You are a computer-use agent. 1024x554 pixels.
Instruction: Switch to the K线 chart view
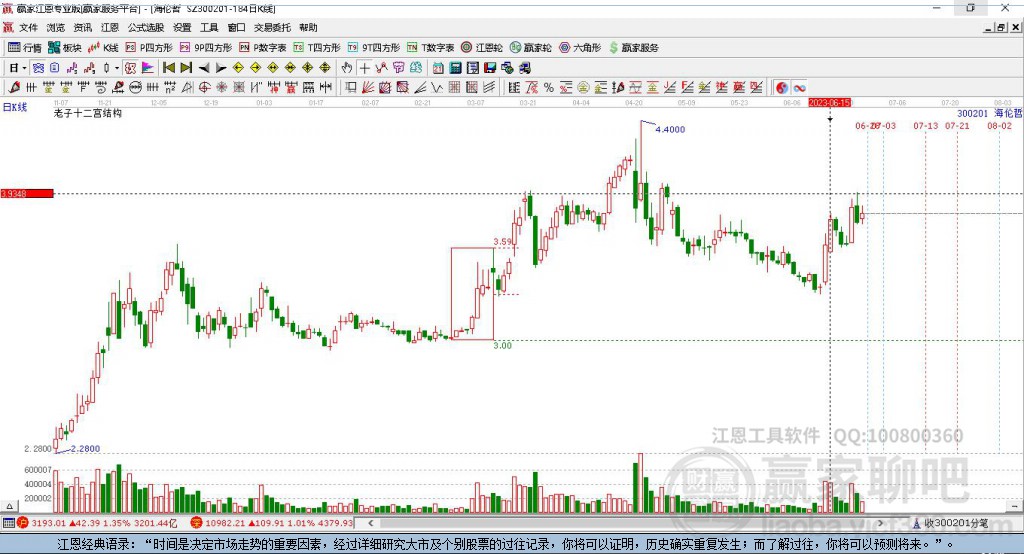coord(103,48)
